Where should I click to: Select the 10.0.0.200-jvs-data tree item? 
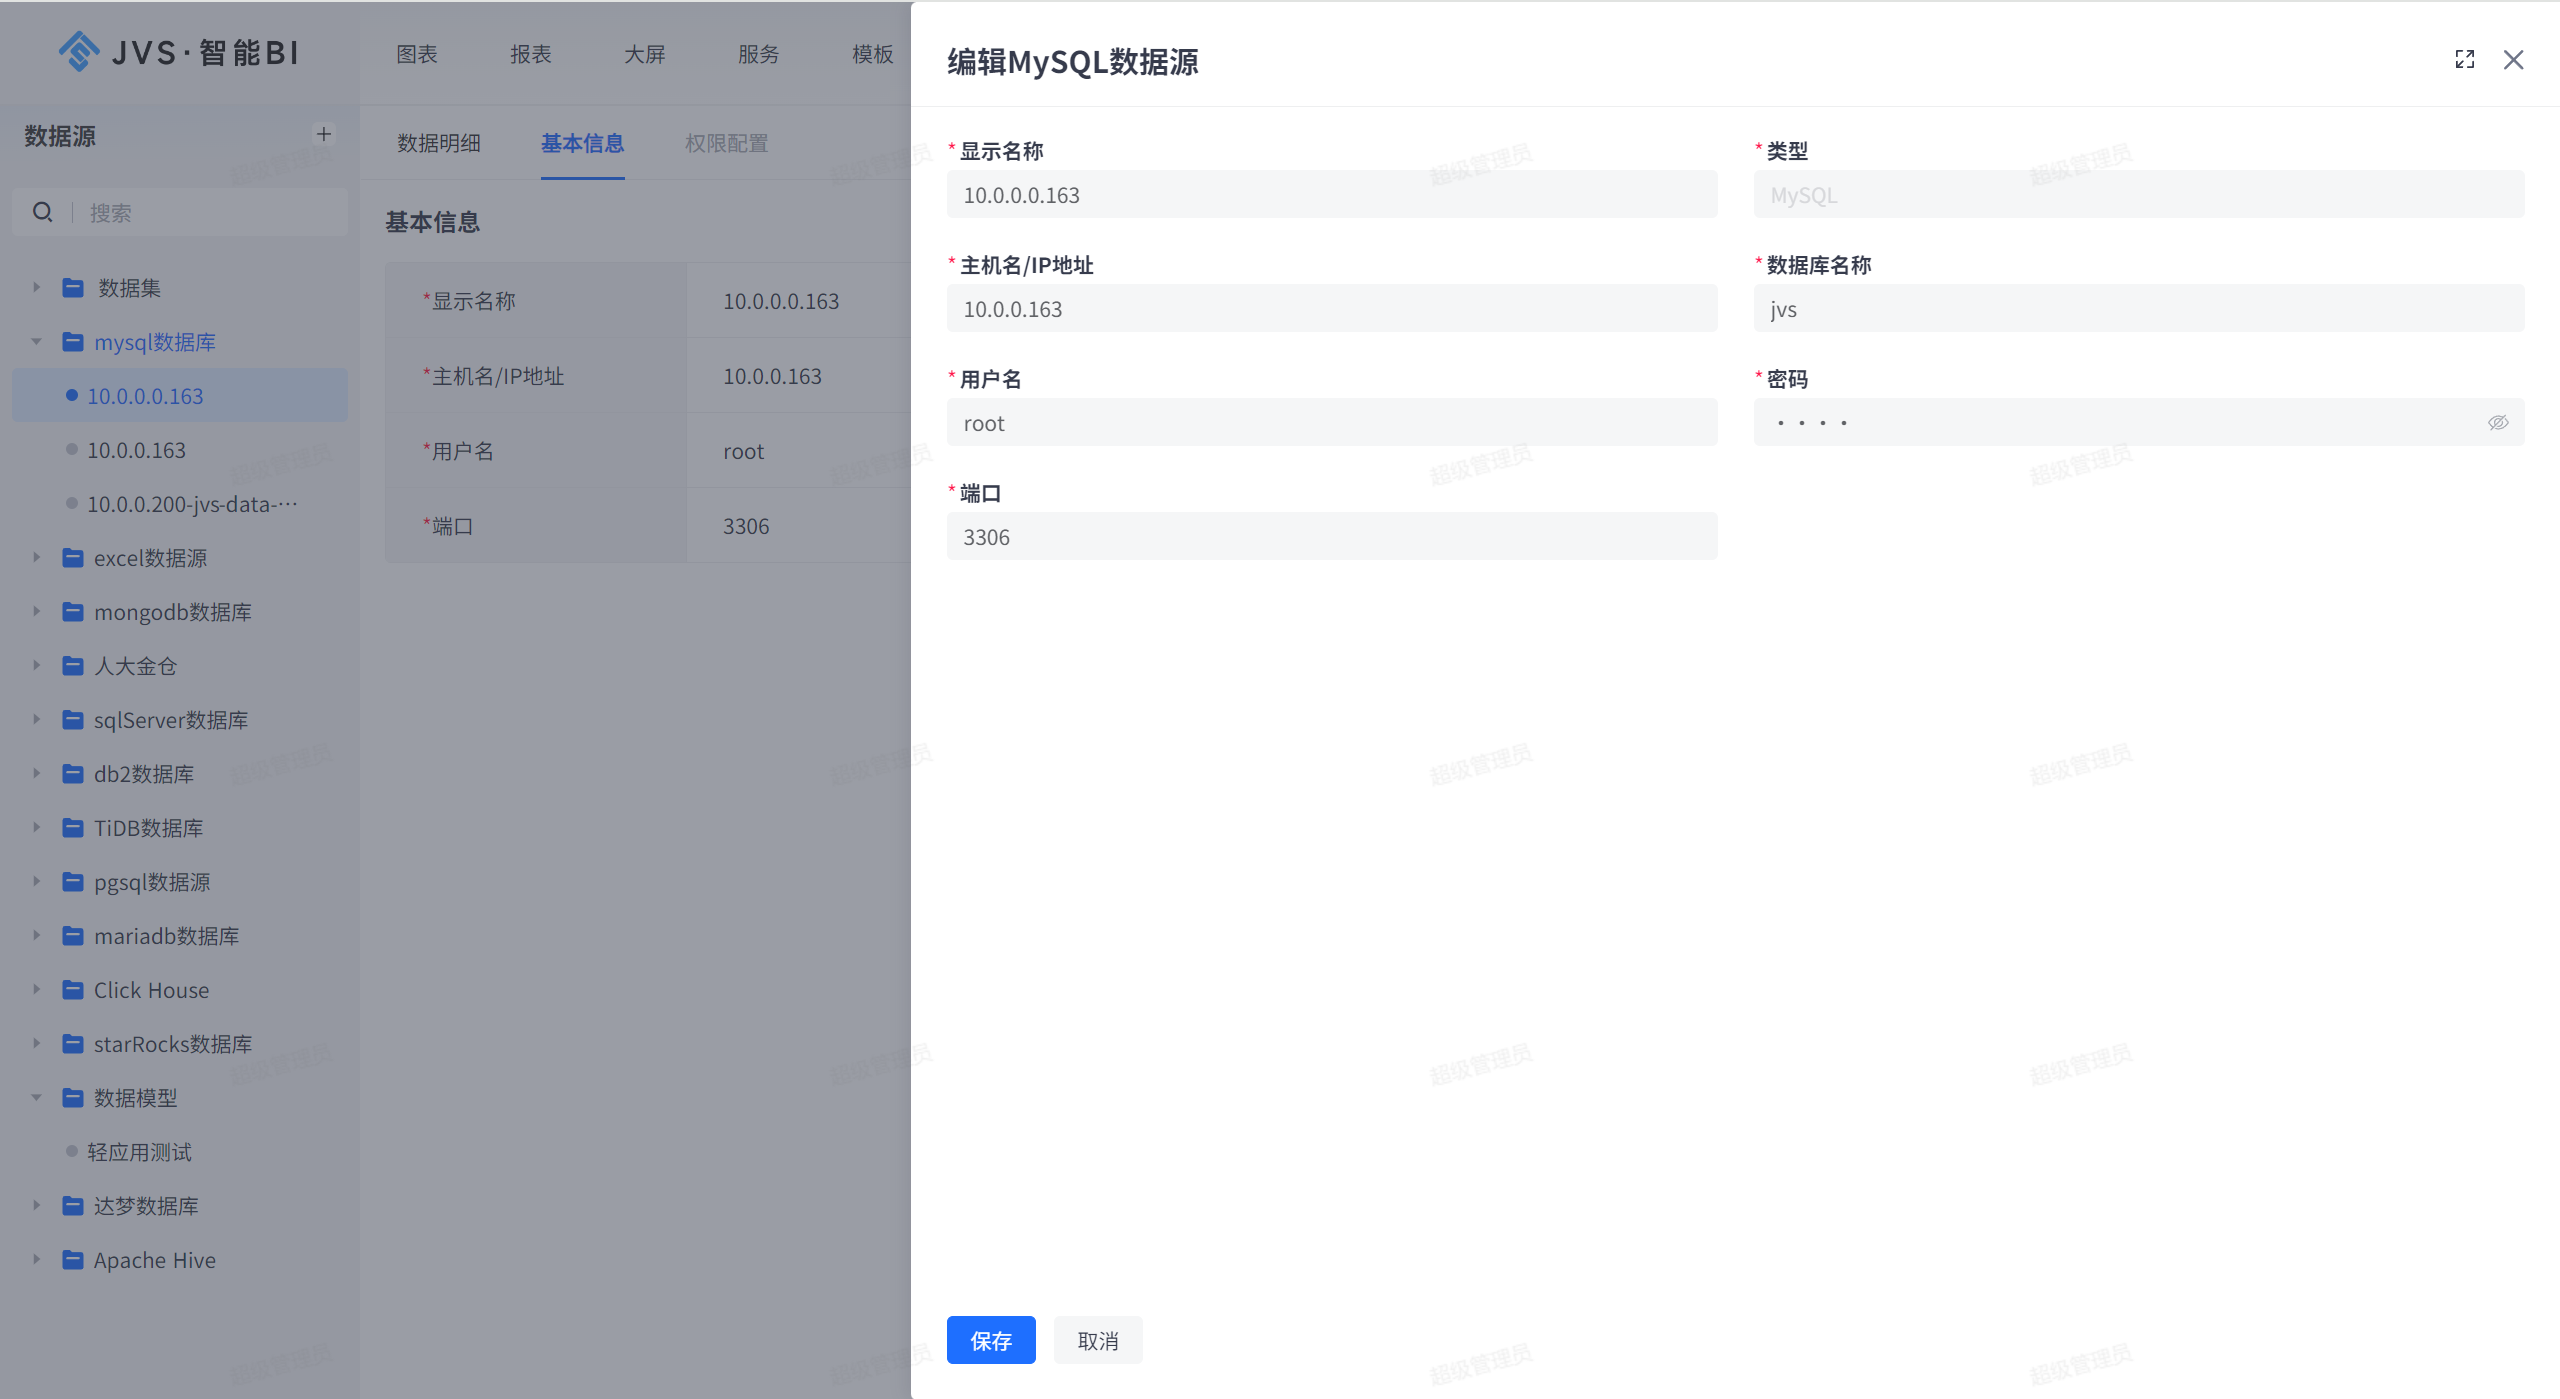point(180,504)
